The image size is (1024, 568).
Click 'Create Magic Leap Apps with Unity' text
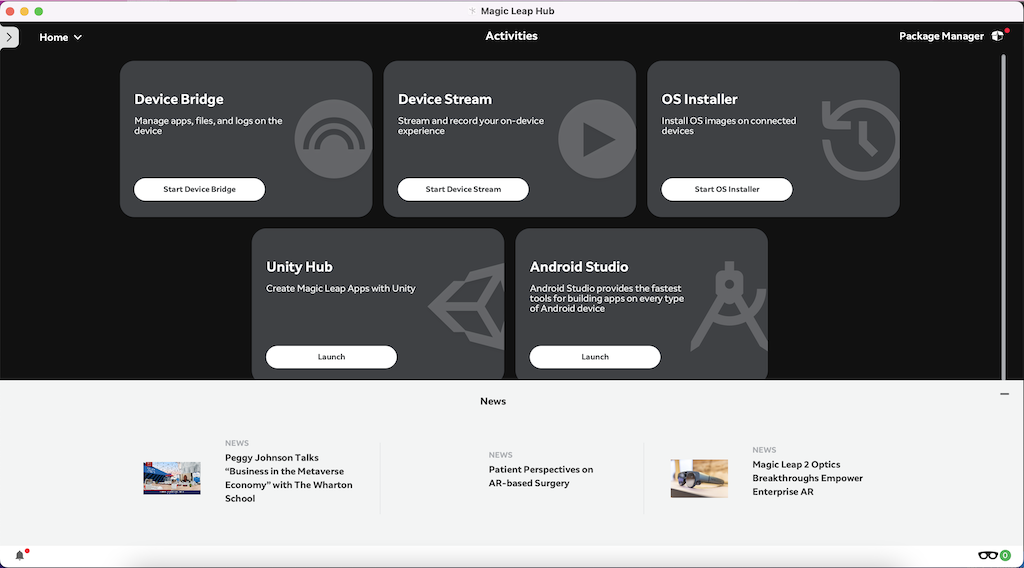(x=340, y=289)
